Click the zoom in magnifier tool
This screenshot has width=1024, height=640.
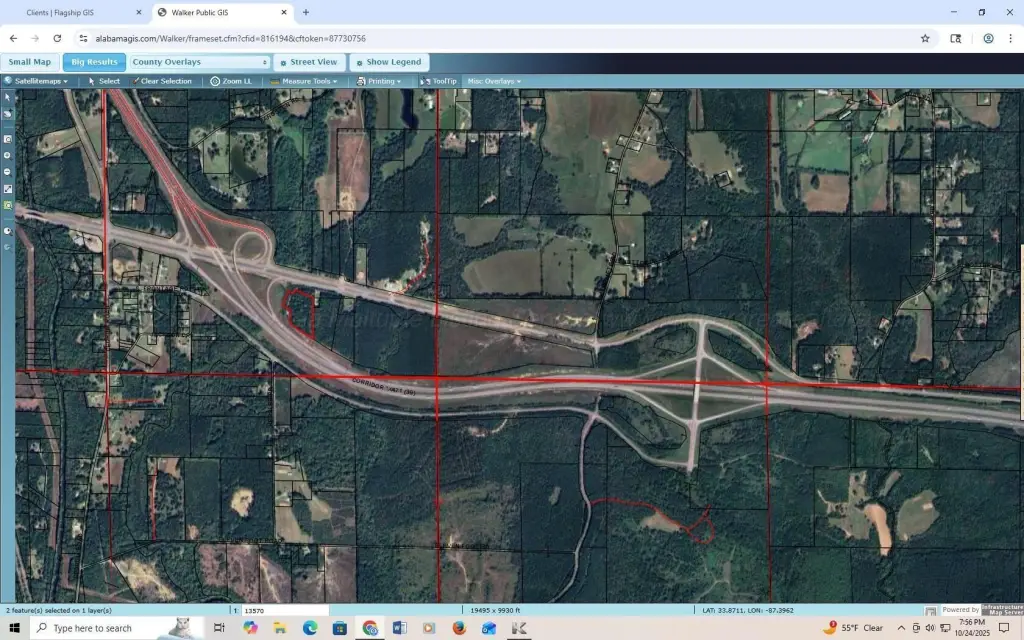point(7,155)
